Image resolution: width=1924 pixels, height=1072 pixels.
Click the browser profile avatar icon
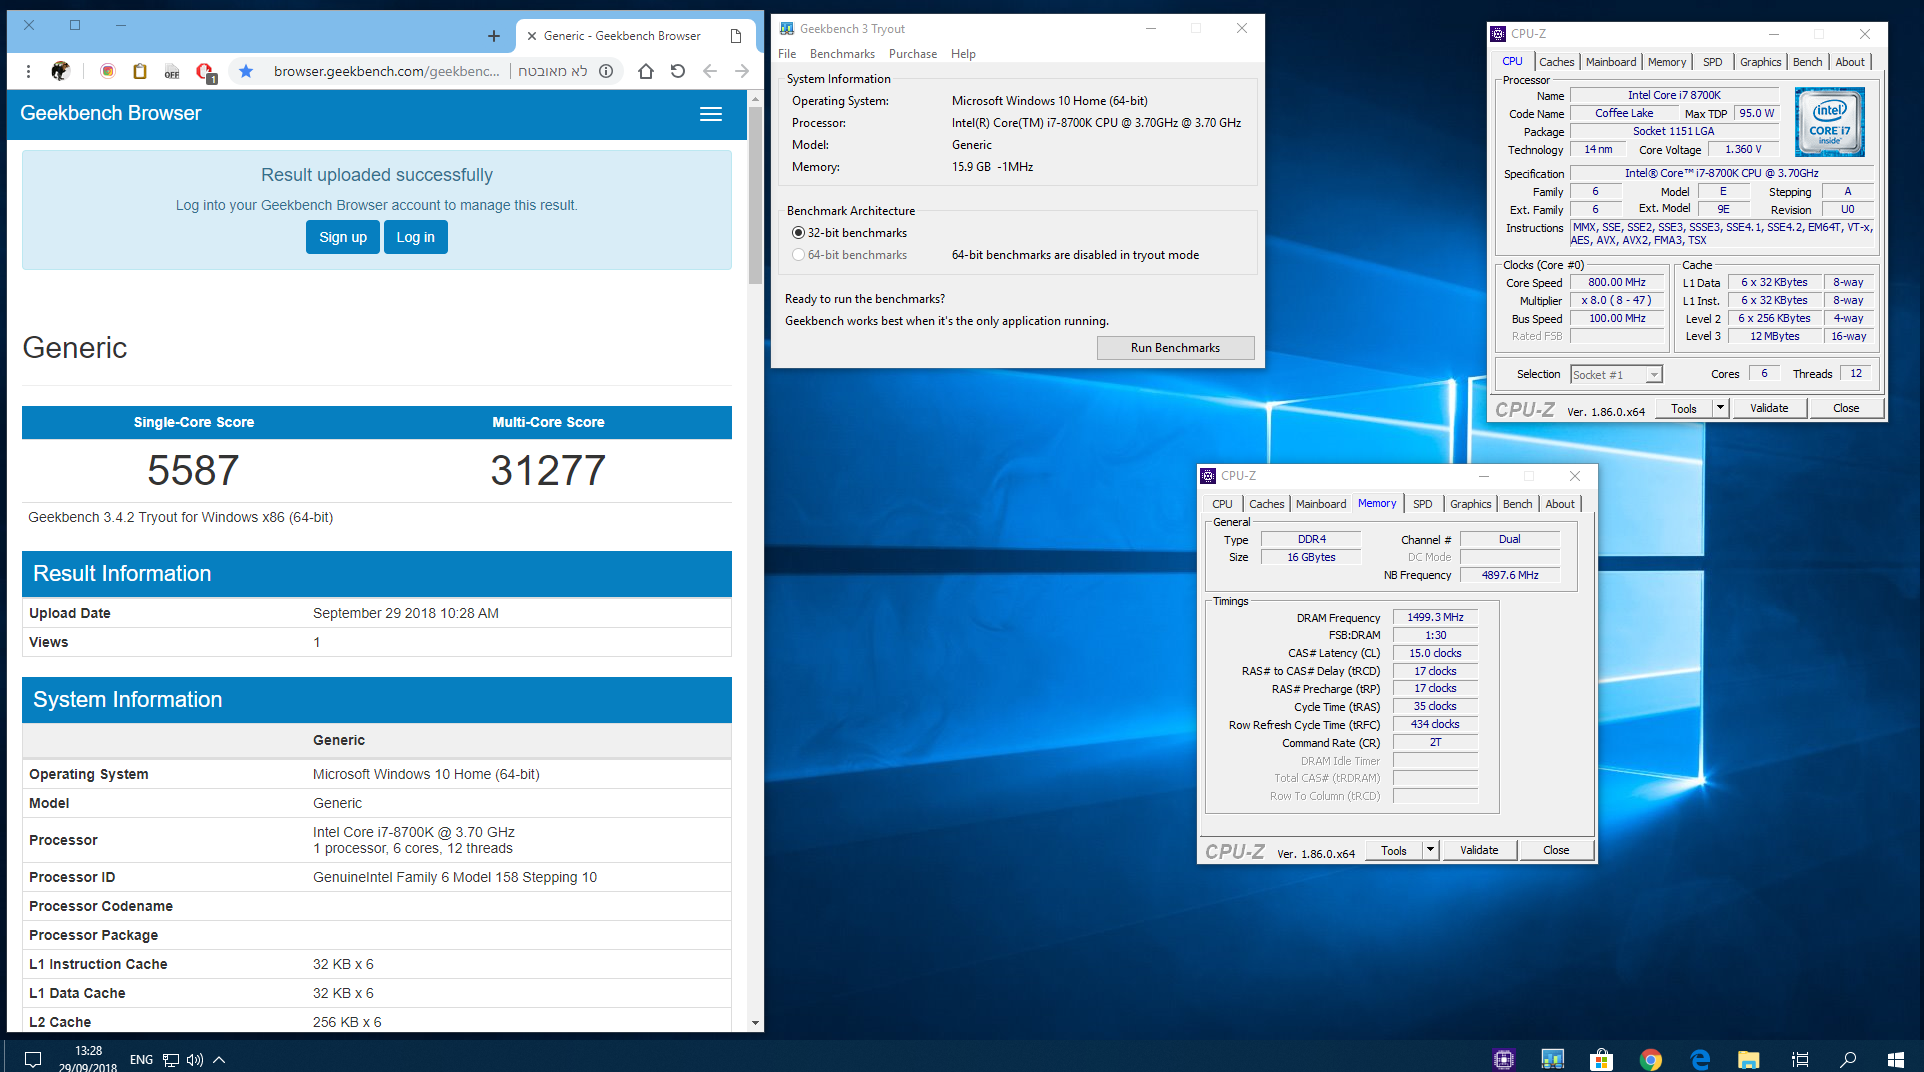[61, 71]
